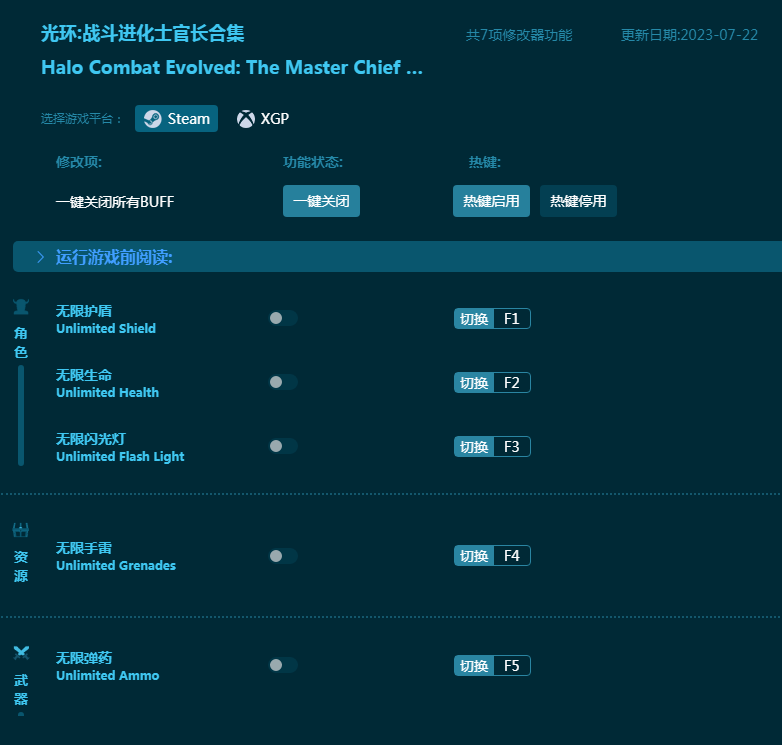Click the Halo Combat Evolved English title
The height and width of the screenshot is (745, 782).
(x=232, y=67)
